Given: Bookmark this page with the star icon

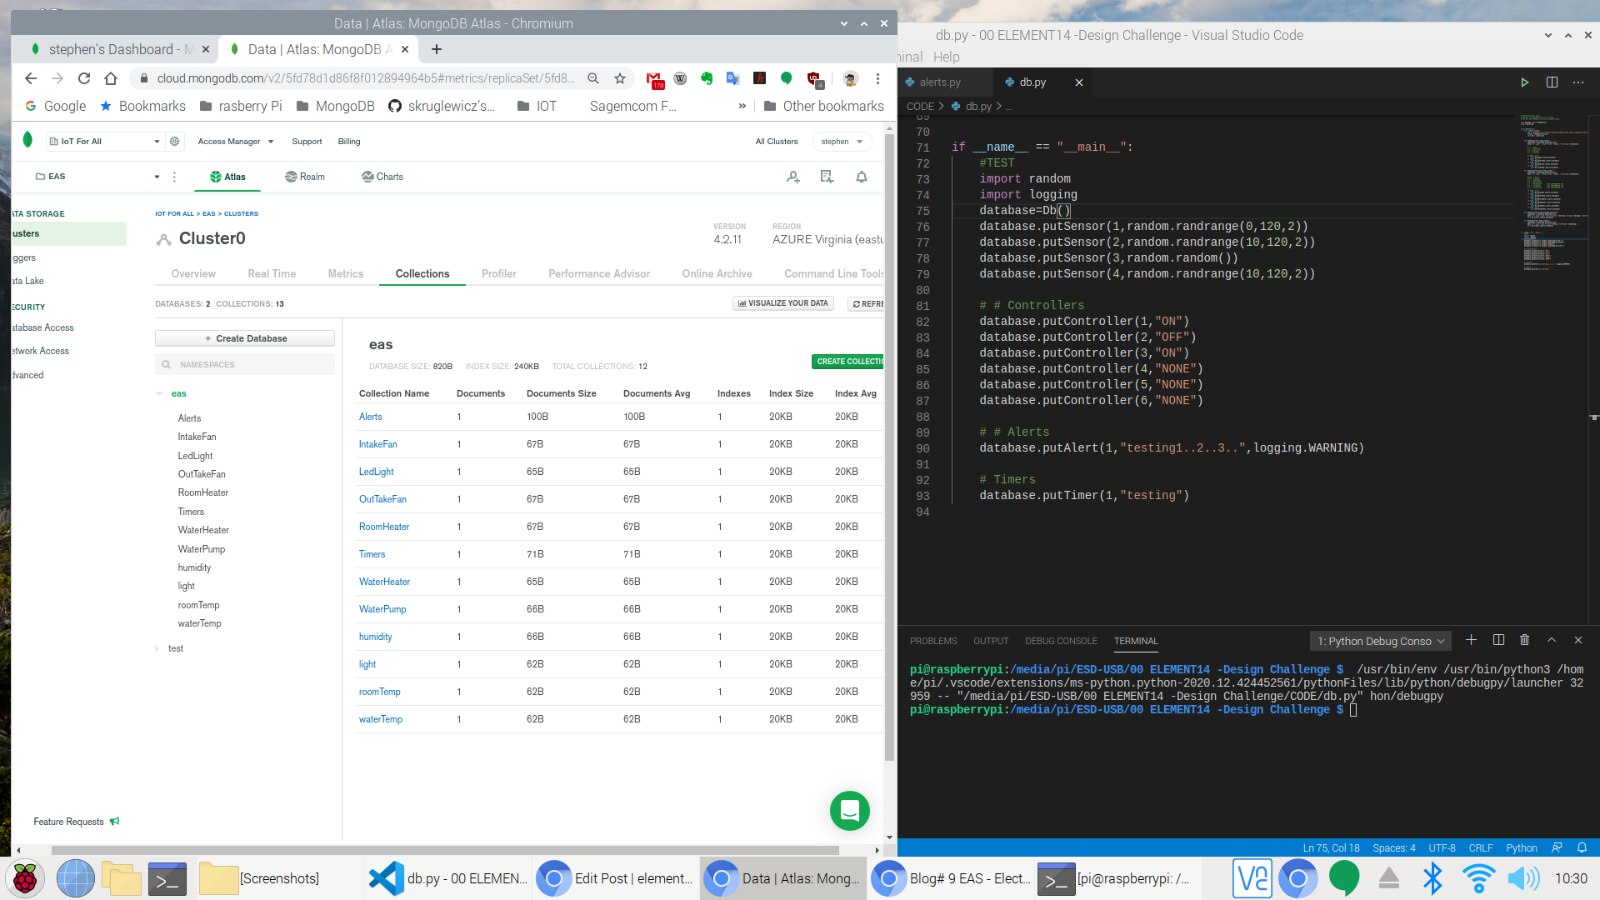Looking at the screenshot, I should 620,78.
